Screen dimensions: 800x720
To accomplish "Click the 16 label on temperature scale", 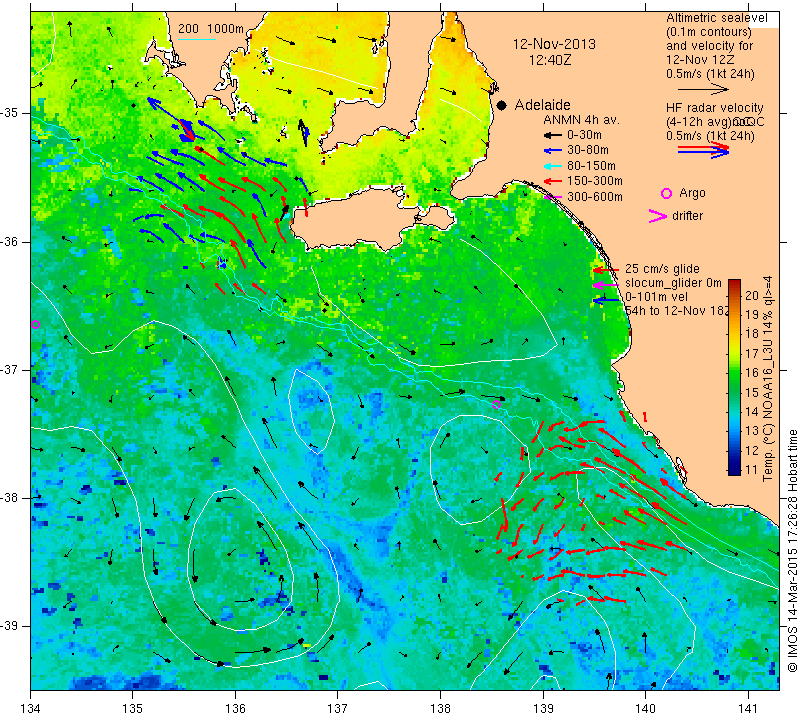I will 752,373.
